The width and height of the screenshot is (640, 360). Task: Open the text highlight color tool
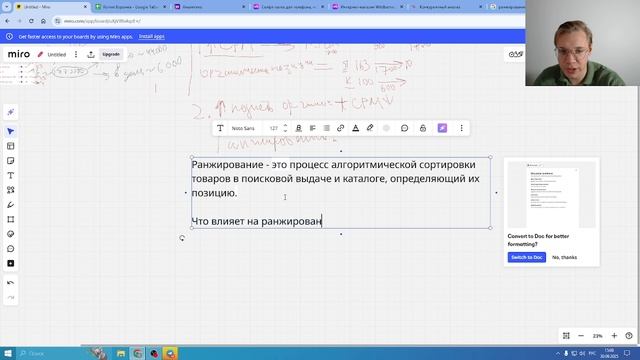(x=370, y=128)
